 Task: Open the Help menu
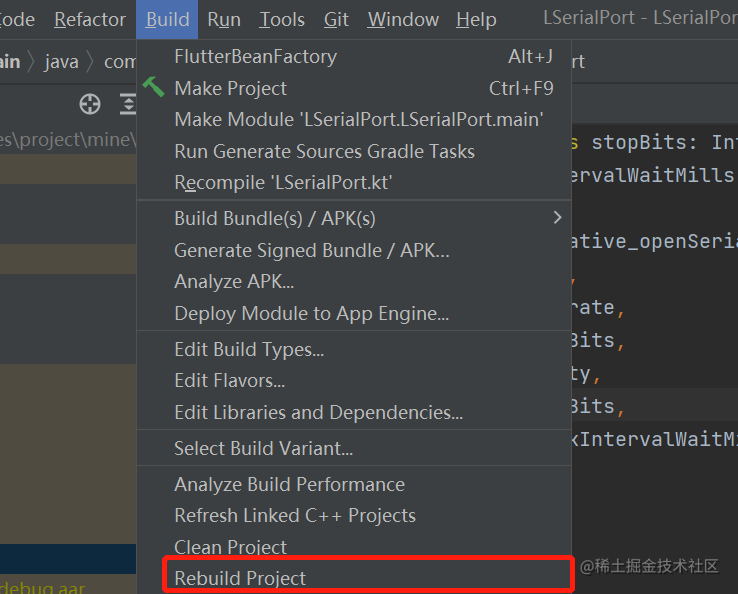[x=476, y=20]
